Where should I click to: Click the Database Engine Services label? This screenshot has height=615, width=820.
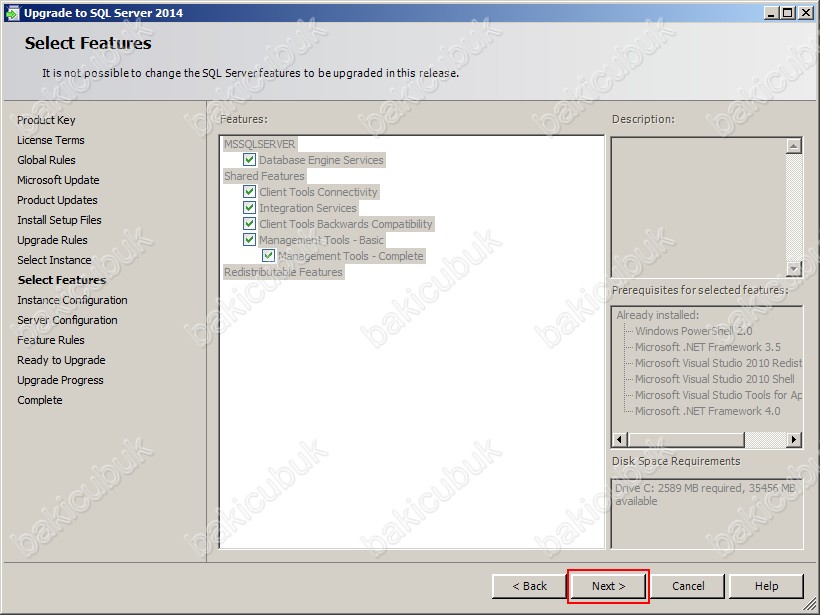pos(321,160)
